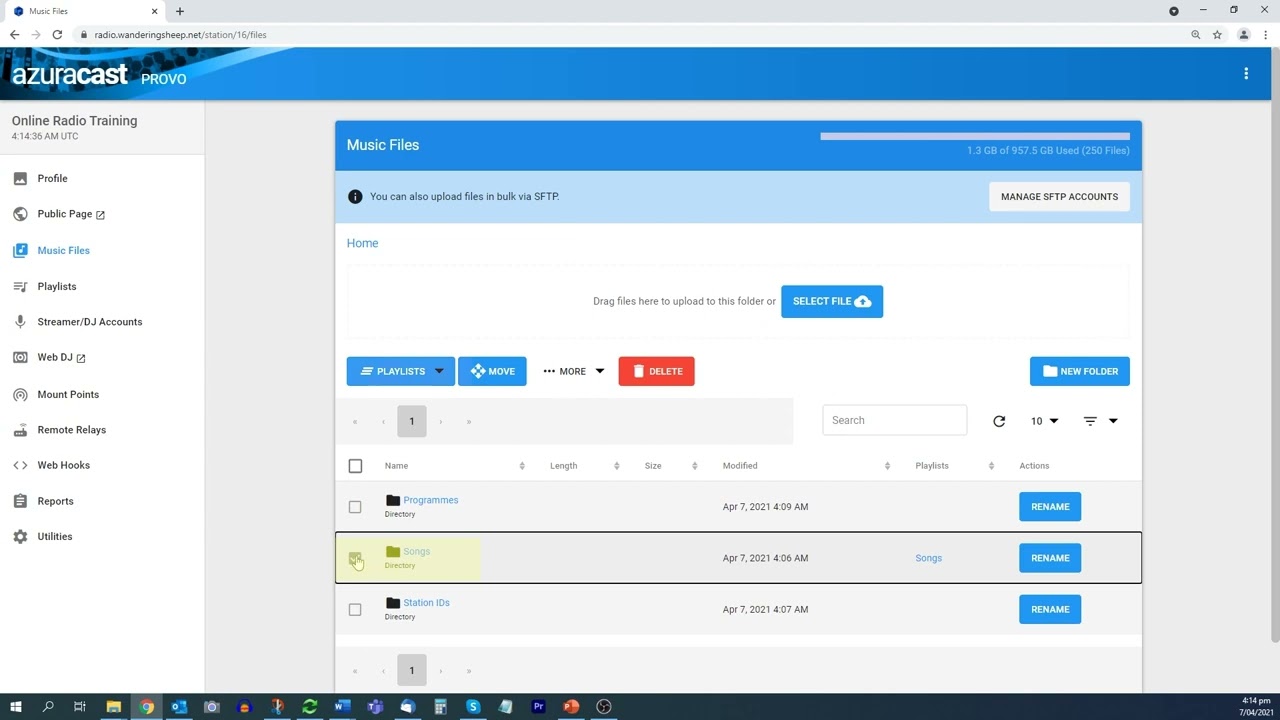The image size is (1280, 720).
Task: Open Microsoft Teams from taskbar
Action: click(375, 707)
